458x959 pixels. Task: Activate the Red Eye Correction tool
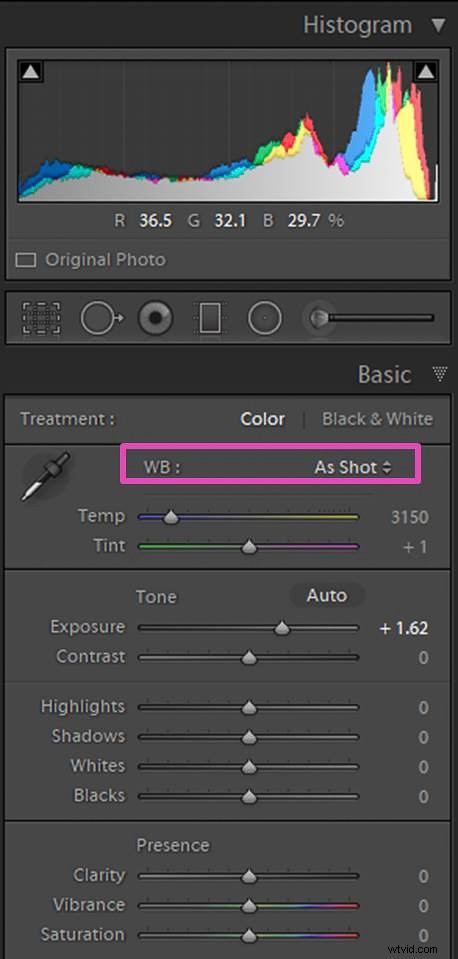(155, 319)
